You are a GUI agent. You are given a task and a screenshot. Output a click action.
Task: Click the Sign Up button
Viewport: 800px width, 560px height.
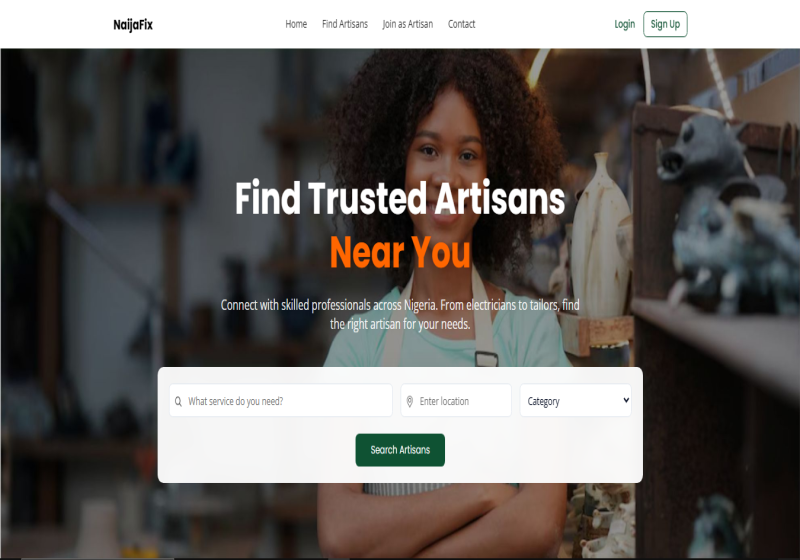click(665, 24)
